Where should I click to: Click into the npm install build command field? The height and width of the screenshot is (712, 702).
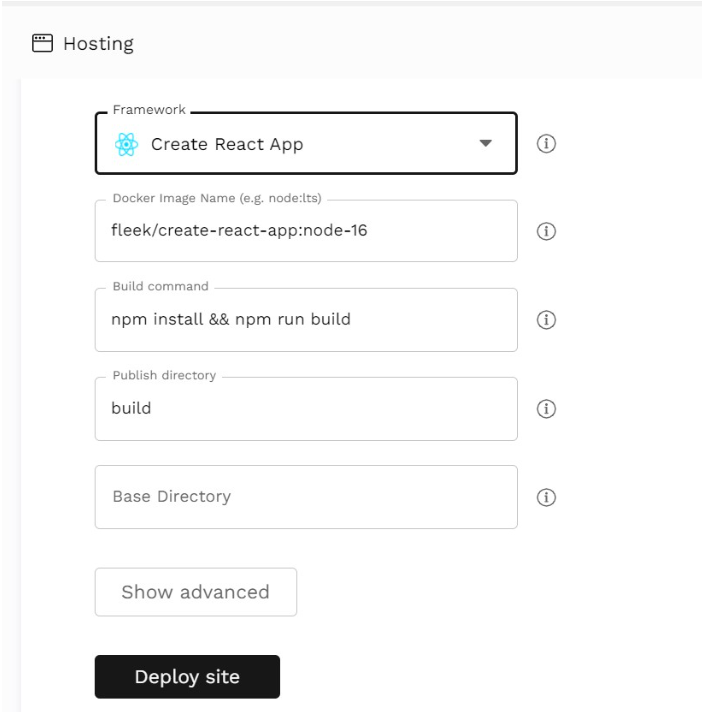[x=306, y=320]
